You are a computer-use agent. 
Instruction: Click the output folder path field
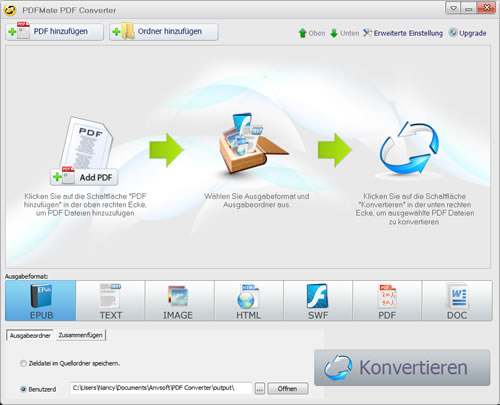[x=161, y=388]
